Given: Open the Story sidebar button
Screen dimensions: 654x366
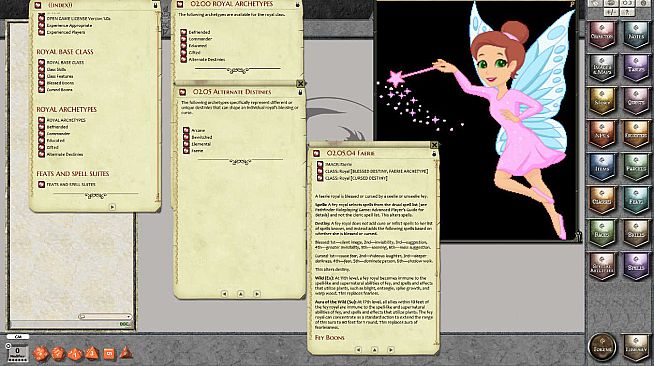Looking at the screenshot, I should coord(602,100).
